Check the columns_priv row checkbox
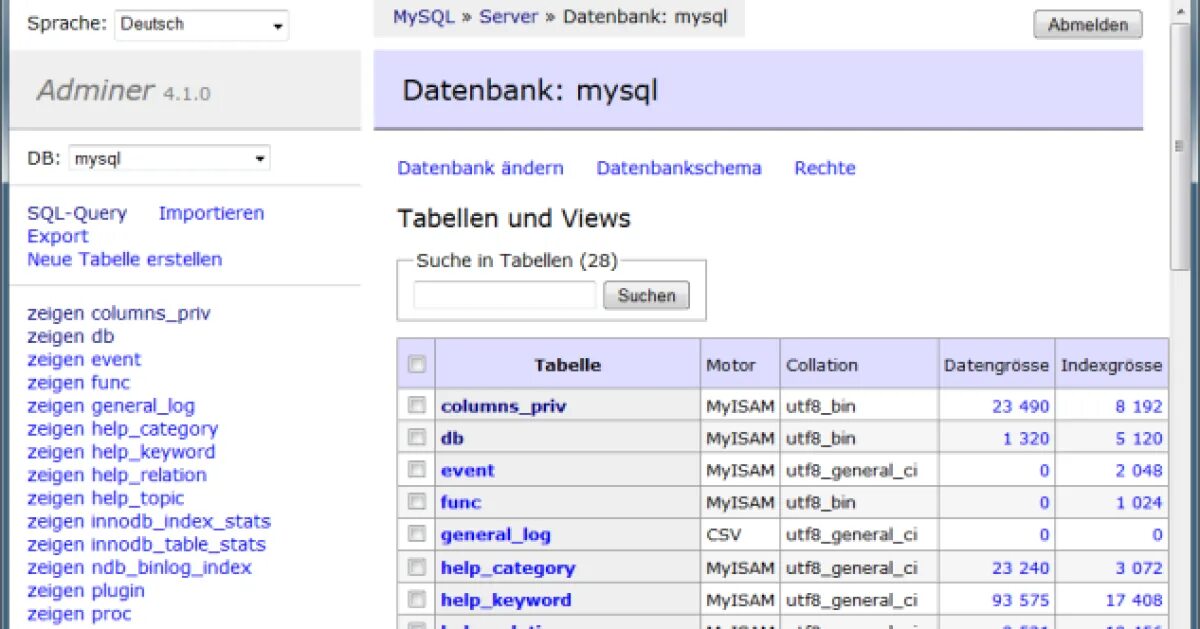 point(417,406)
